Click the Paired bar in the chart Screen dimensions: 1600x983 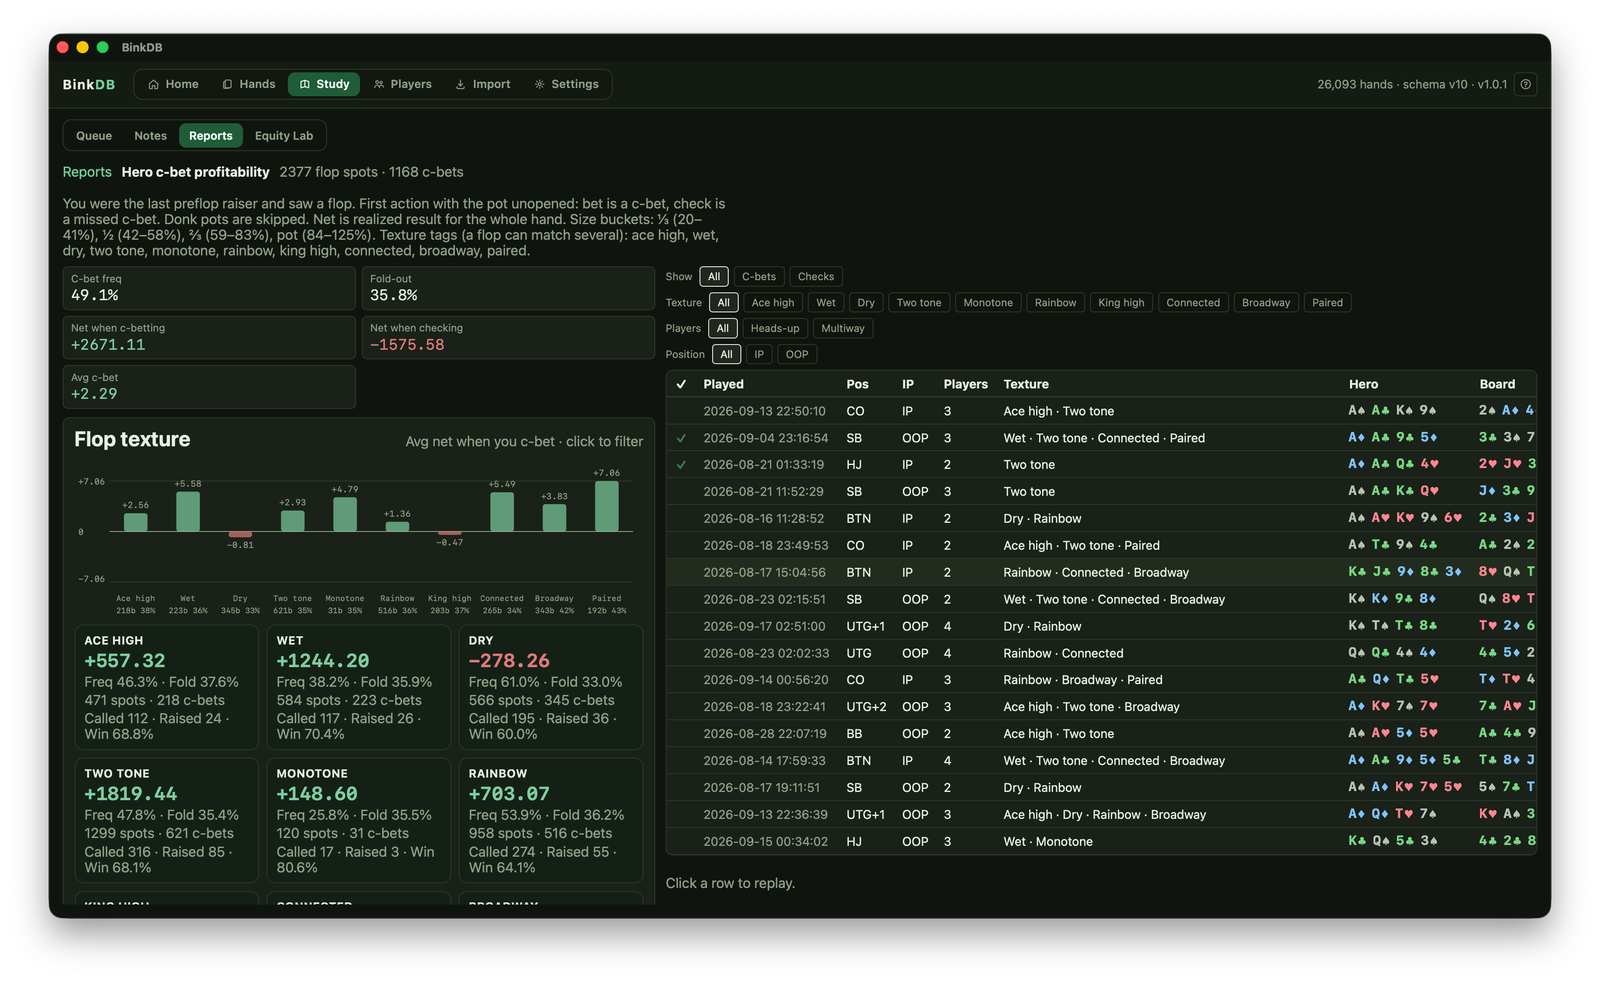[x=606, y=506]
